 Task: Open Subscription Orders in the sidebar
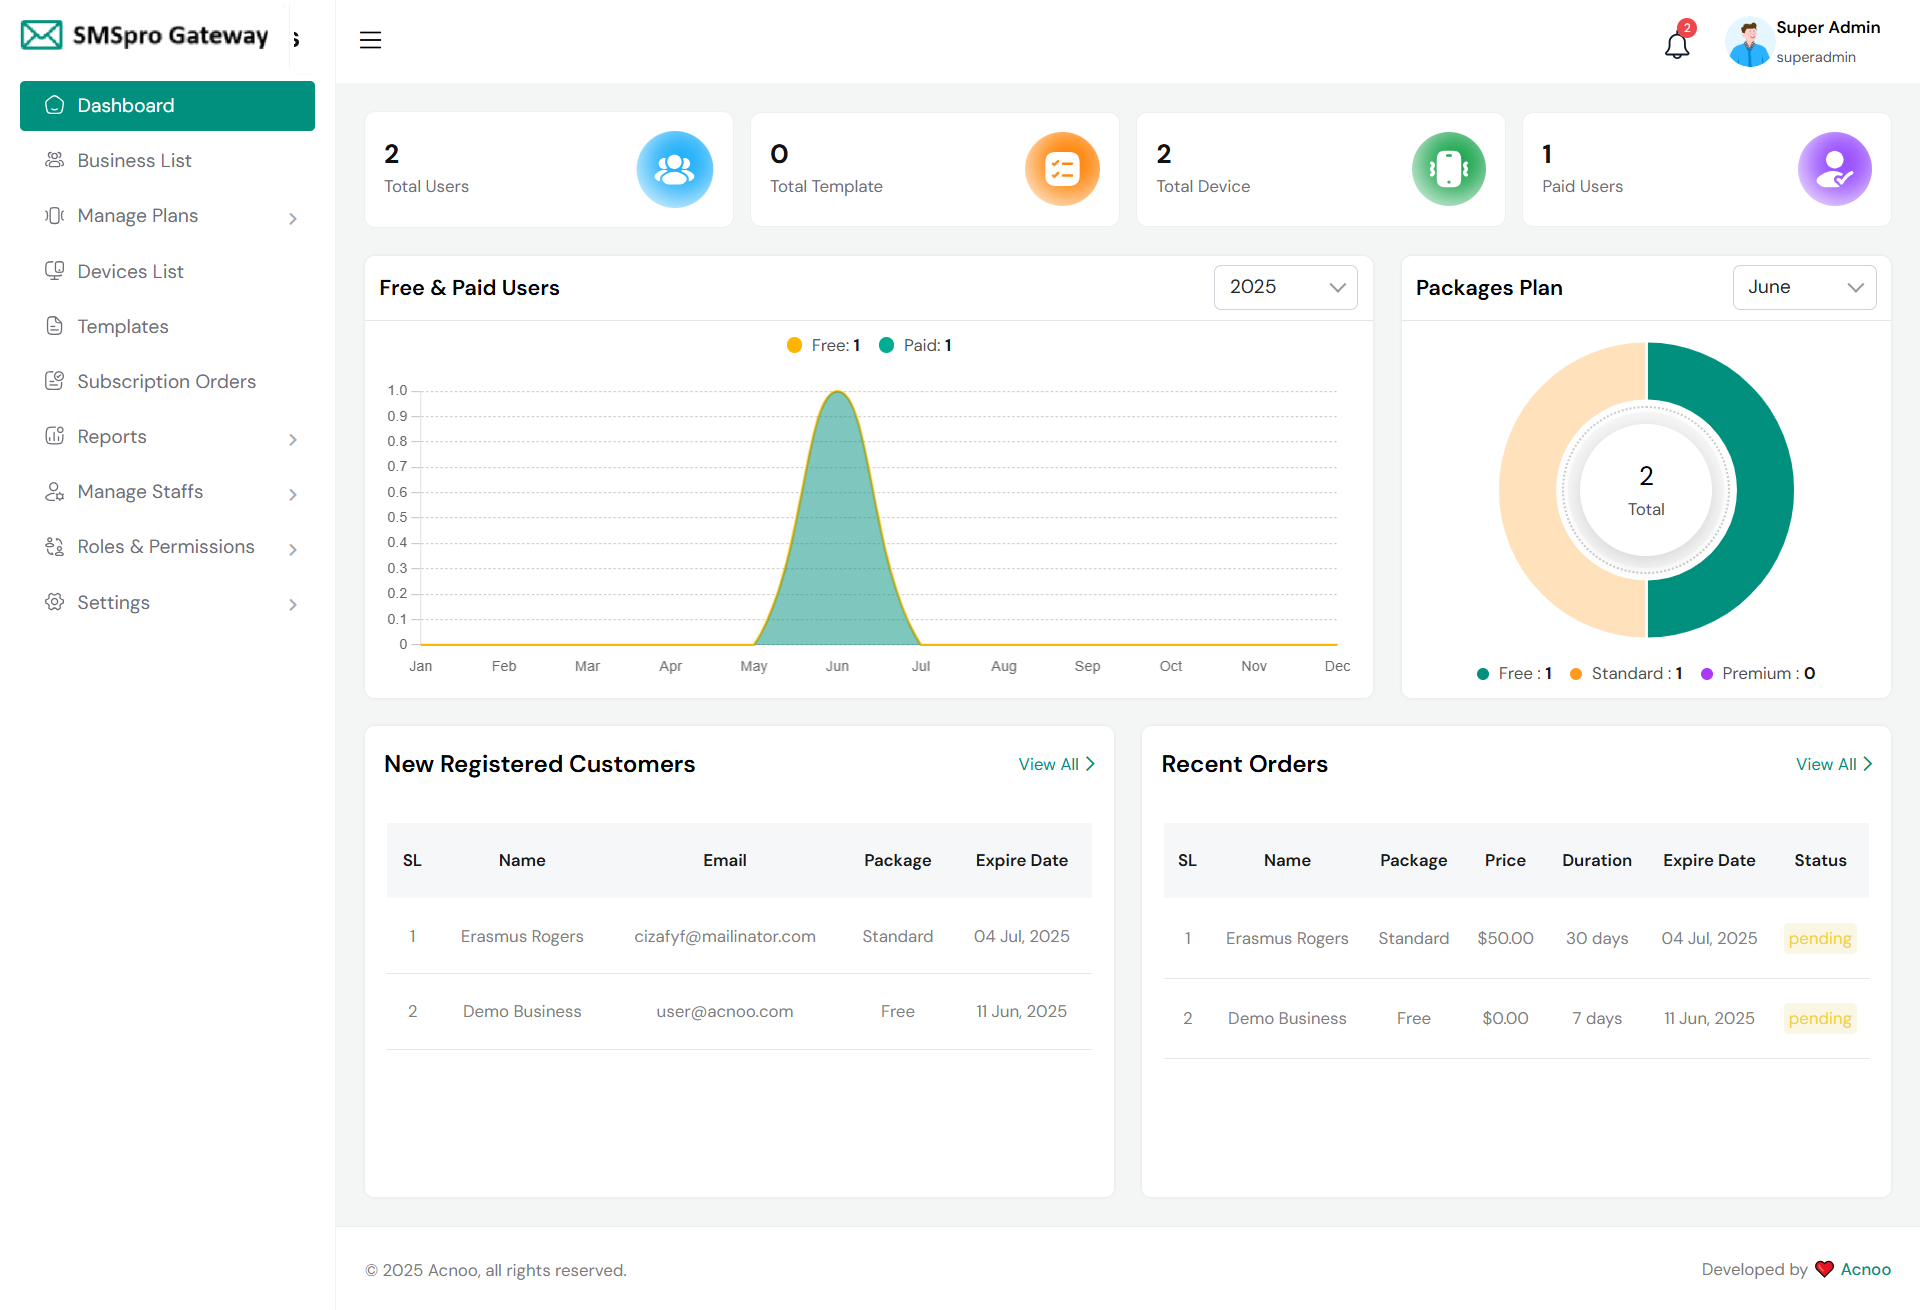166,381
